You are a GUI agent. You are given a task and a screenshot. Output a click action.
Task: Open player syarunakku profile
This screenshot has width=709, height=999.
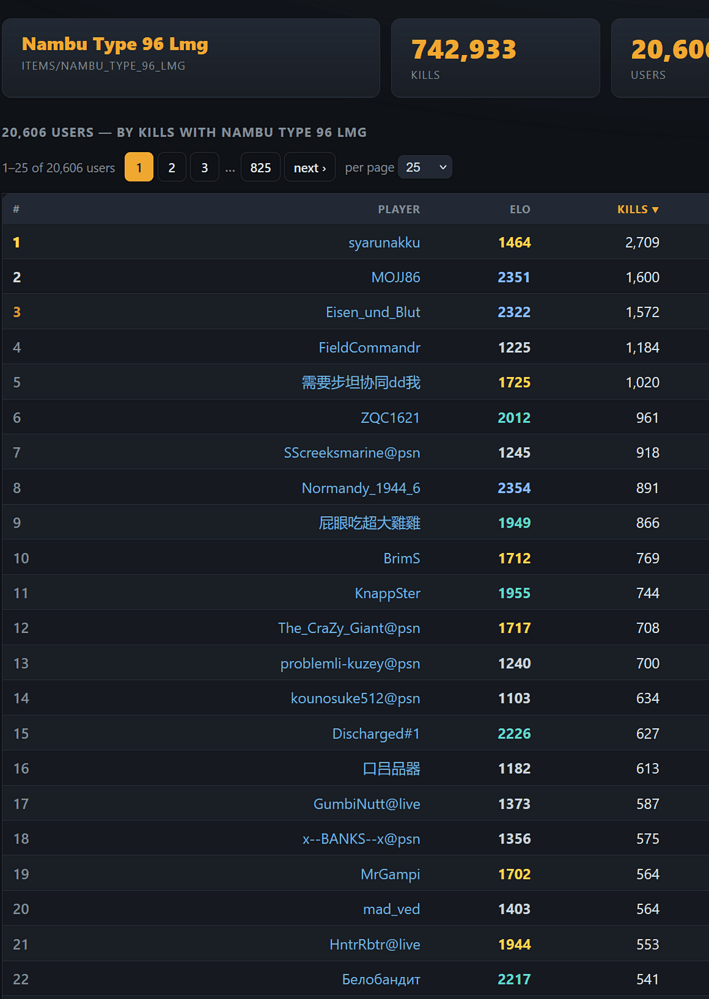pos(384,242)
